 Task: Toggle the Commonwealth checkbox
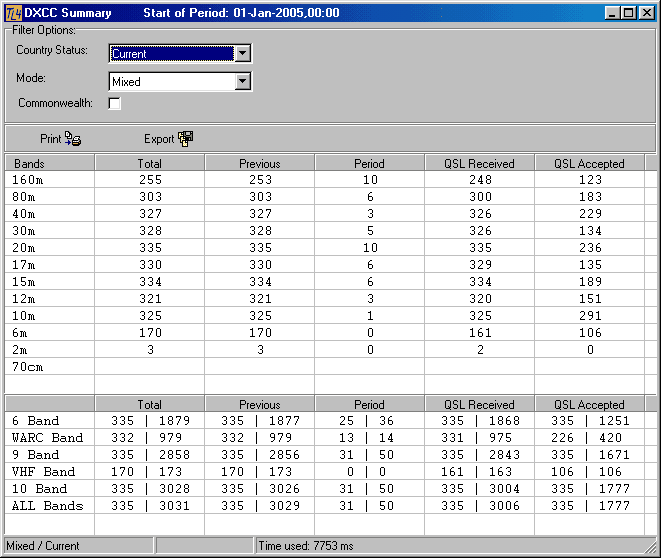click(114, 103)
